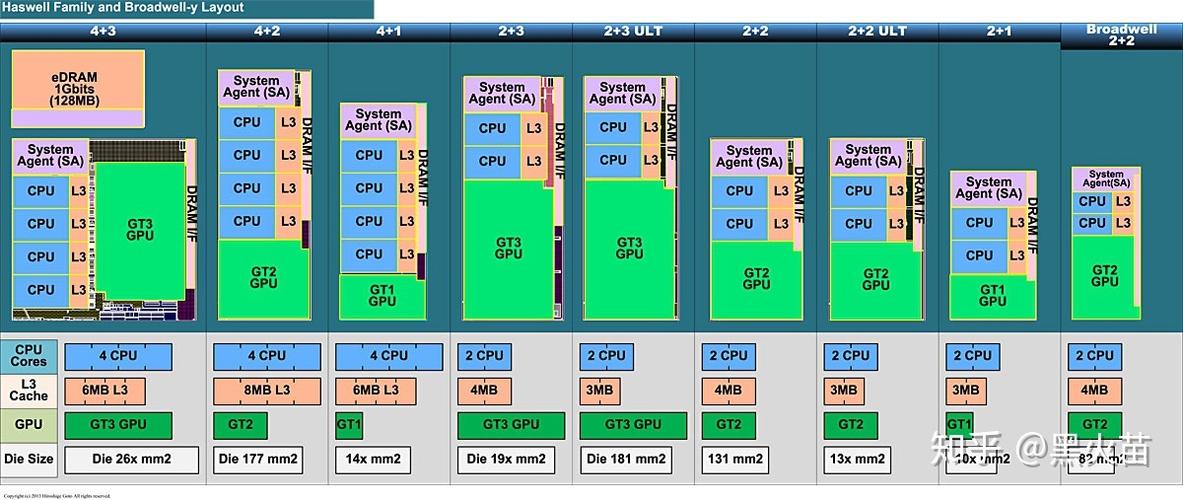Click 'GT3 GPU' table cell in 2+3 ULT column
1183x500 pixels.
coord(634,425)
